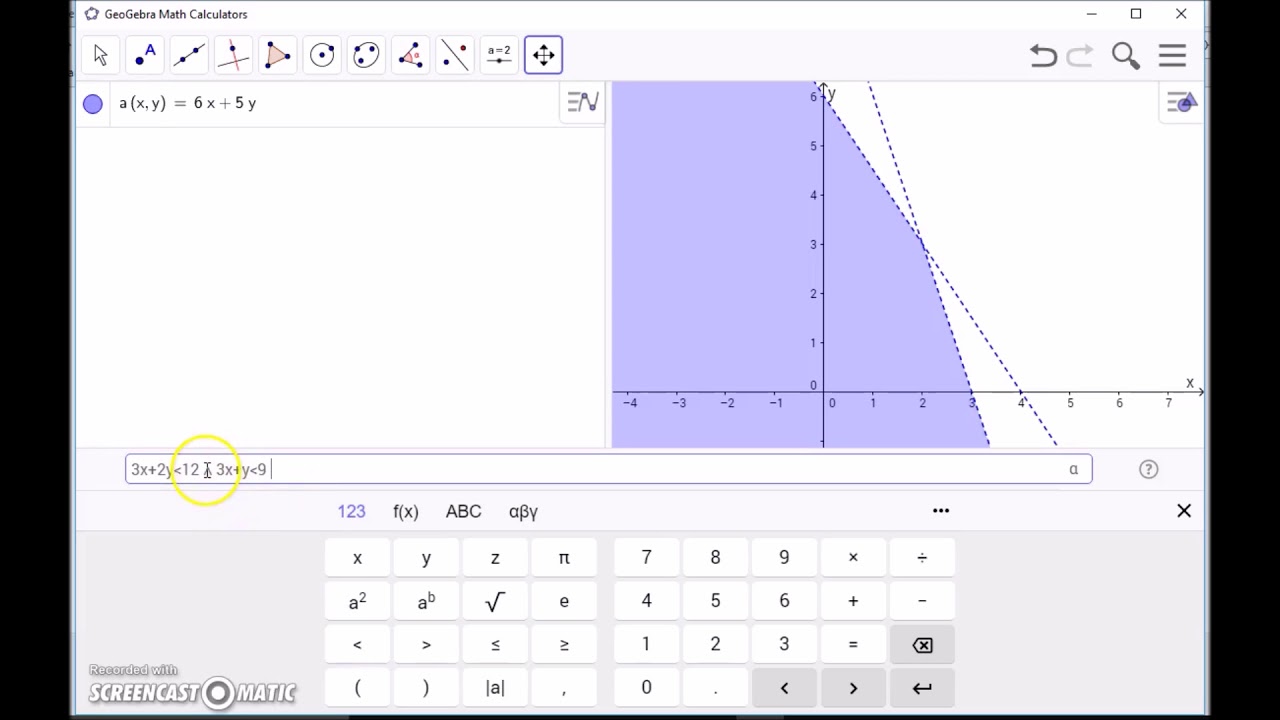Select the Point tool

[145, 55]
